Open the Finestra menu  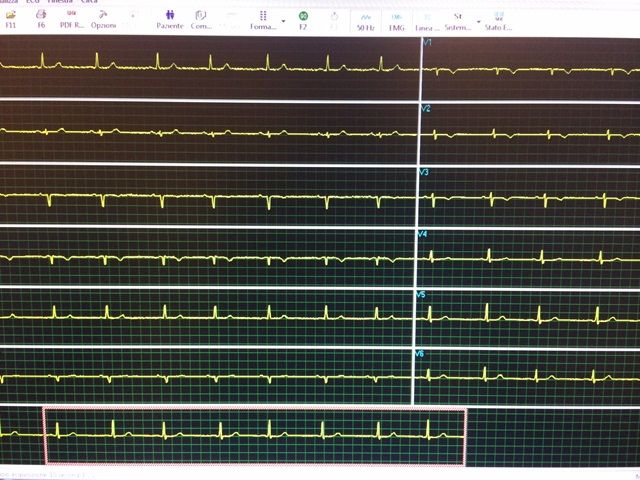pos(60,2)
